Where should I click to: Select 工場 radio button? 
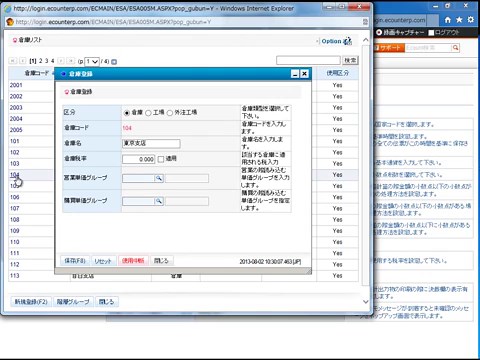148,113
